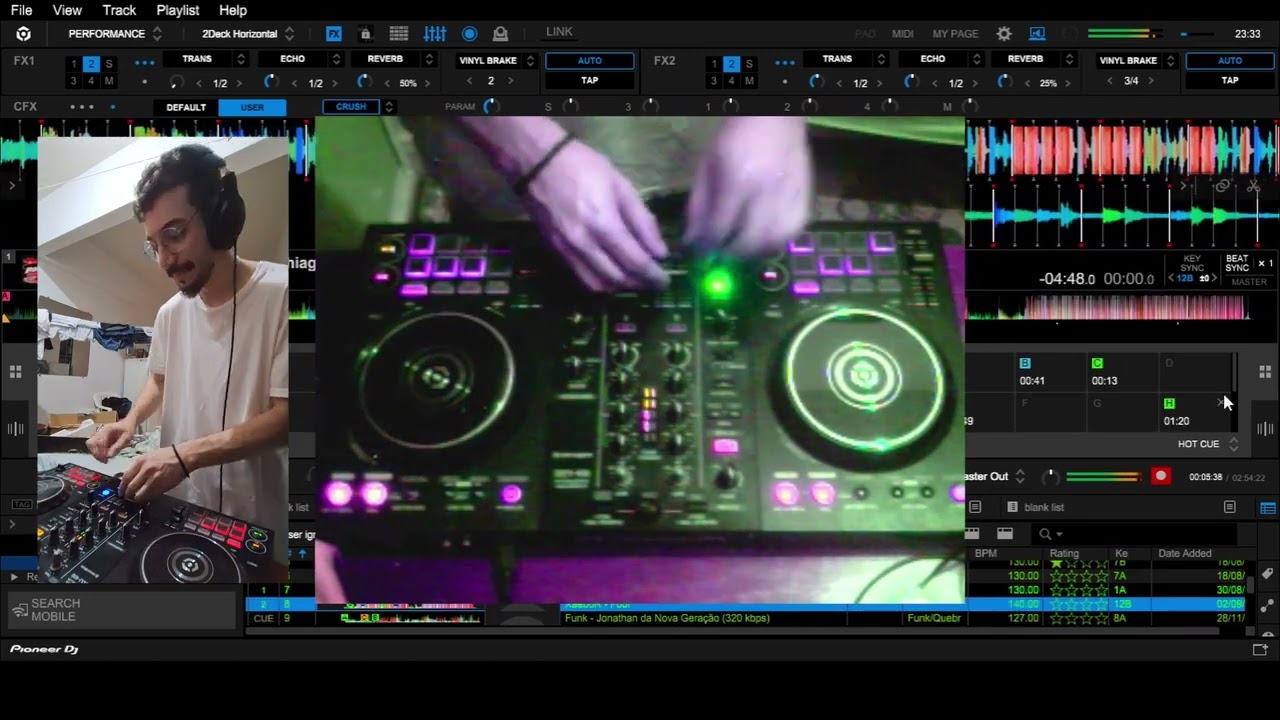Click the blue recording panel circle icon
The width and height of the screenshot is (1280, 720).
coord(469,34)
